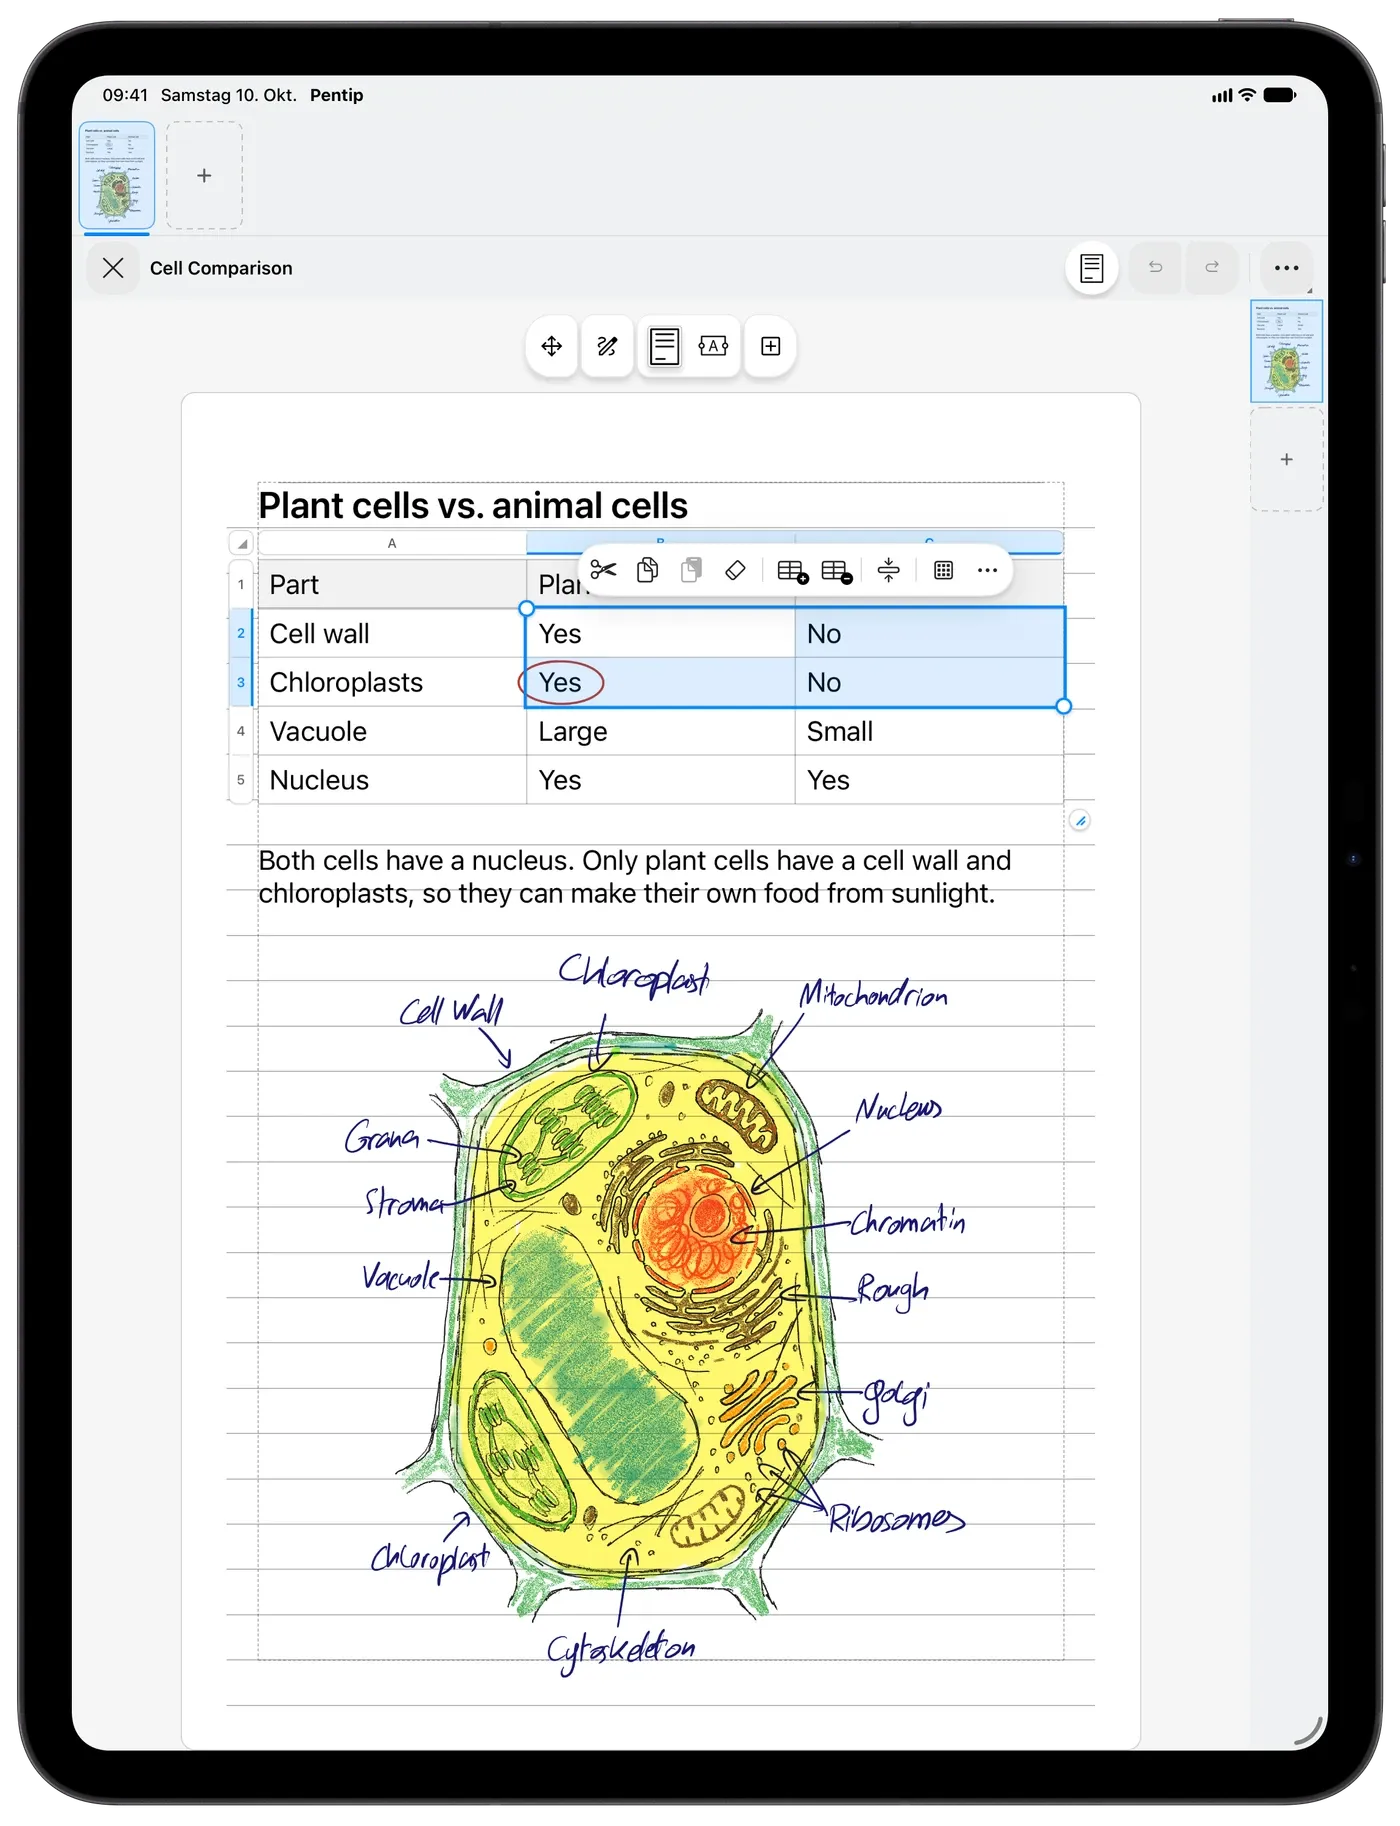Select column A header
Screen dimensions: 1400x1826
tap(392, 543)
